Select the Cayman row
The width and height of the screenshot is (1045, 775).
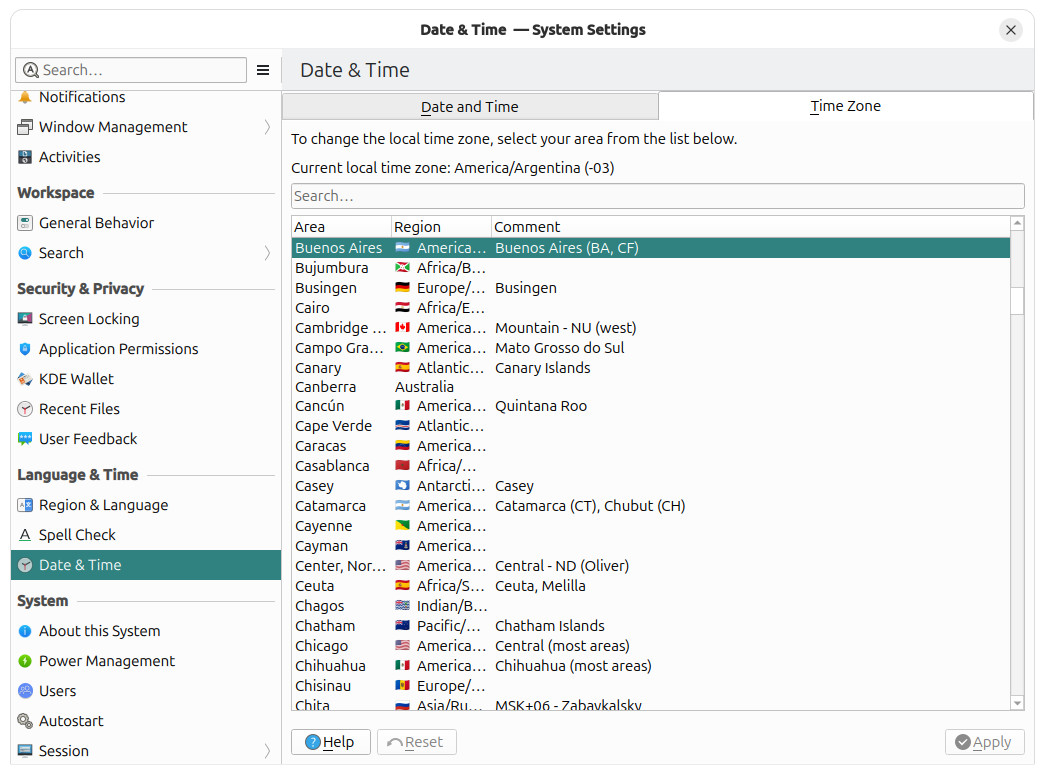click(650, 545)
